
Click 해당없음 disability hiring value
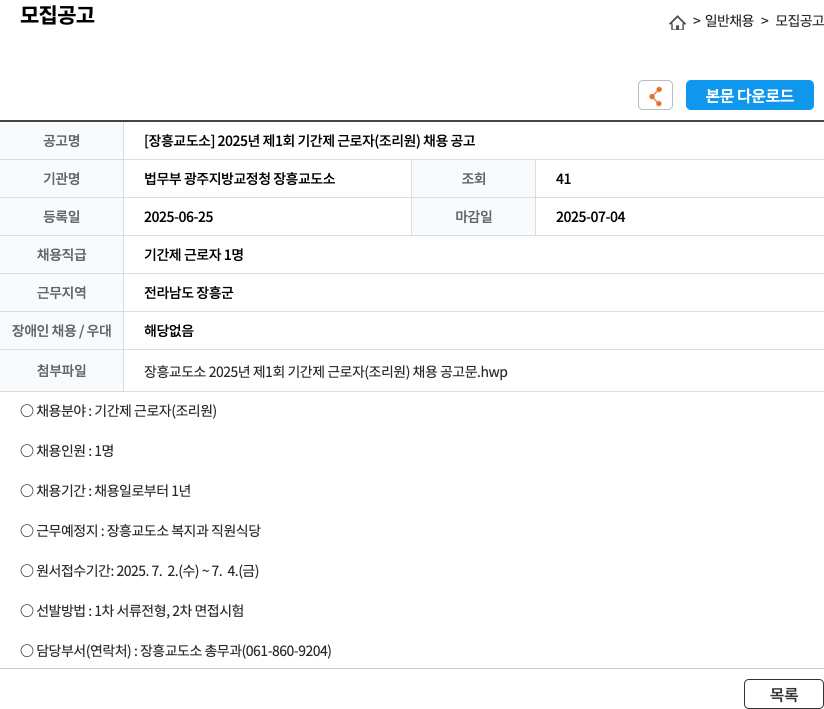click(x=169, y=331)
